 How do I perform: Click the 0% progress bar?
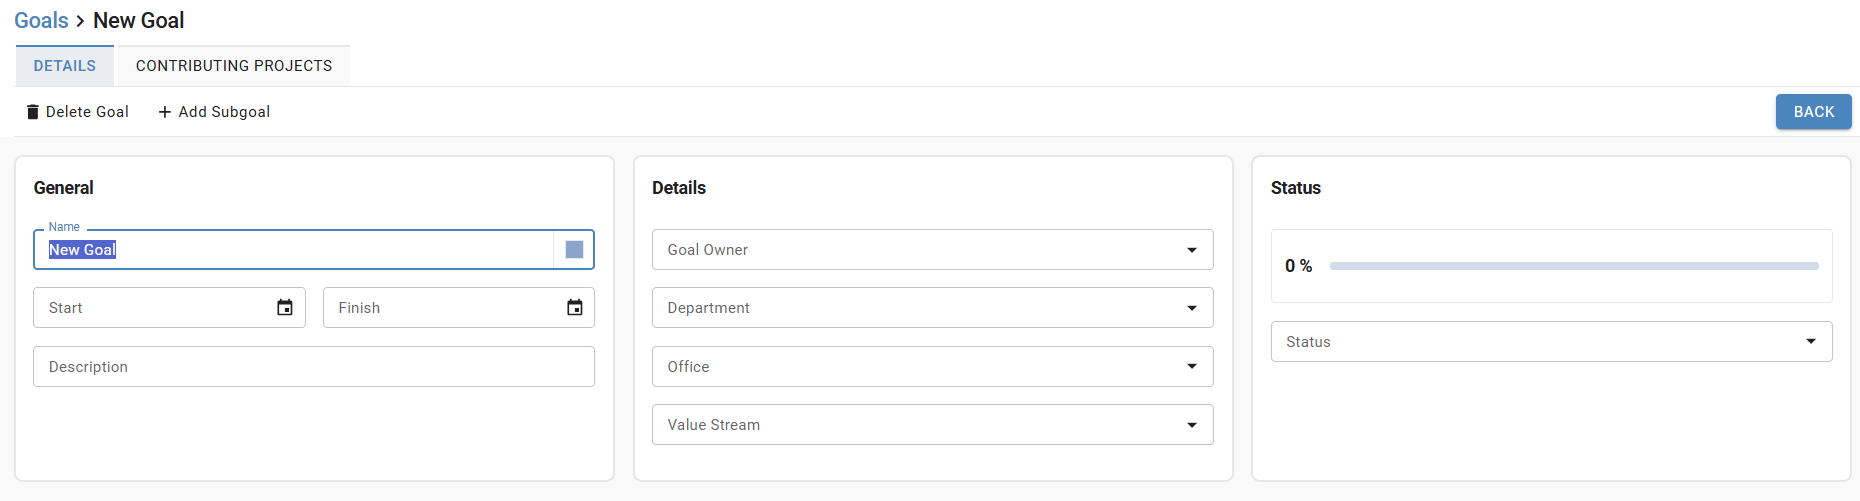pyautogui.click(x=1574, y=266)
